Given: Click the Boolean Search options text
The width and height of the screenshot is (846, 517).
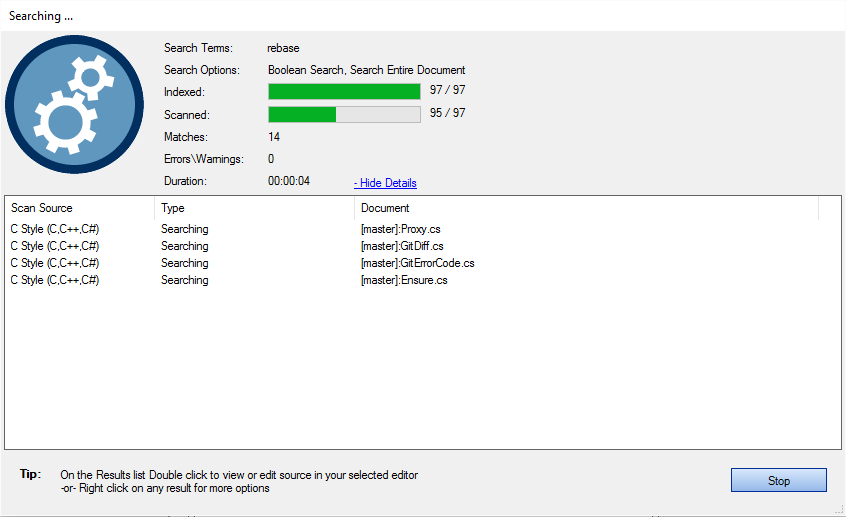Looking at the screenshot, I should (x=366, y=70).
